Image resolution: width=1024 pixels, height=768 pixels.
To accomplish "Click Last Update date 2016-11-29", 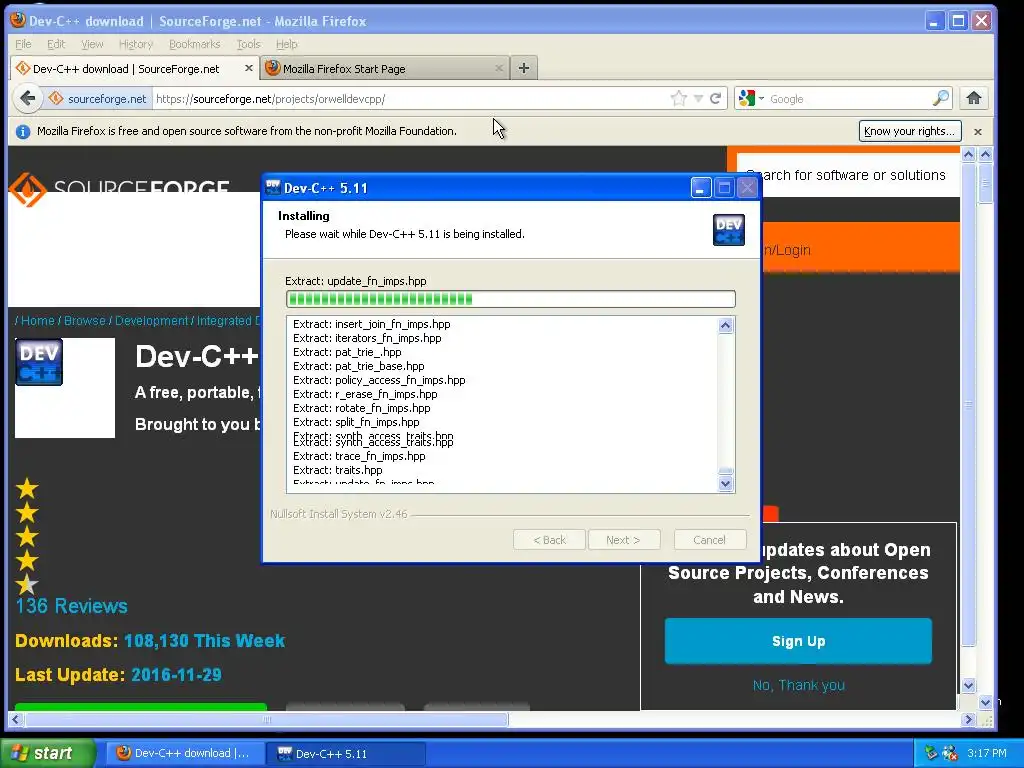I will click(176, 675).
